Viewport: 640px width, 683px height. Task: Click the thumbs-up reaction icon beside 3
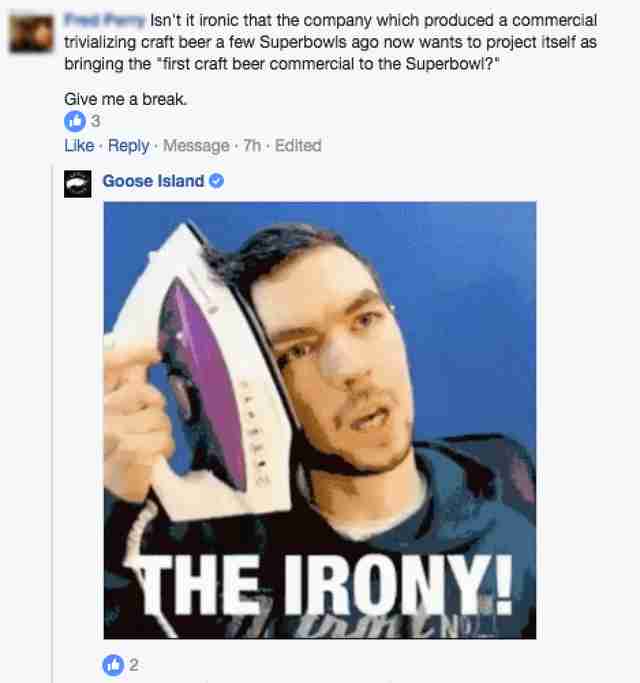(x=75, y=121)
